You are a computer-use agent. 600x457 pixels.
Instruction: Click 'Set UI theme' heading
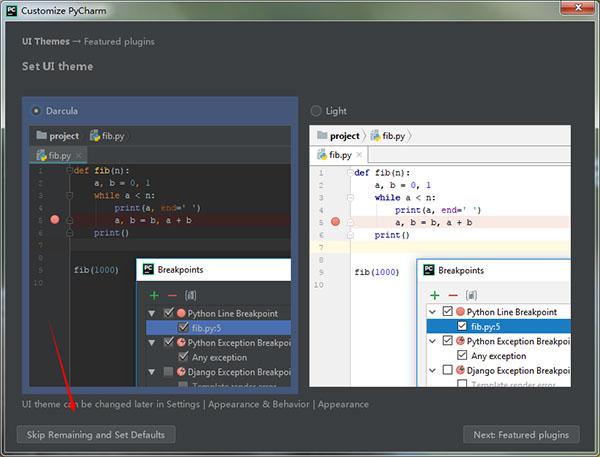click(x=57, y=66)
